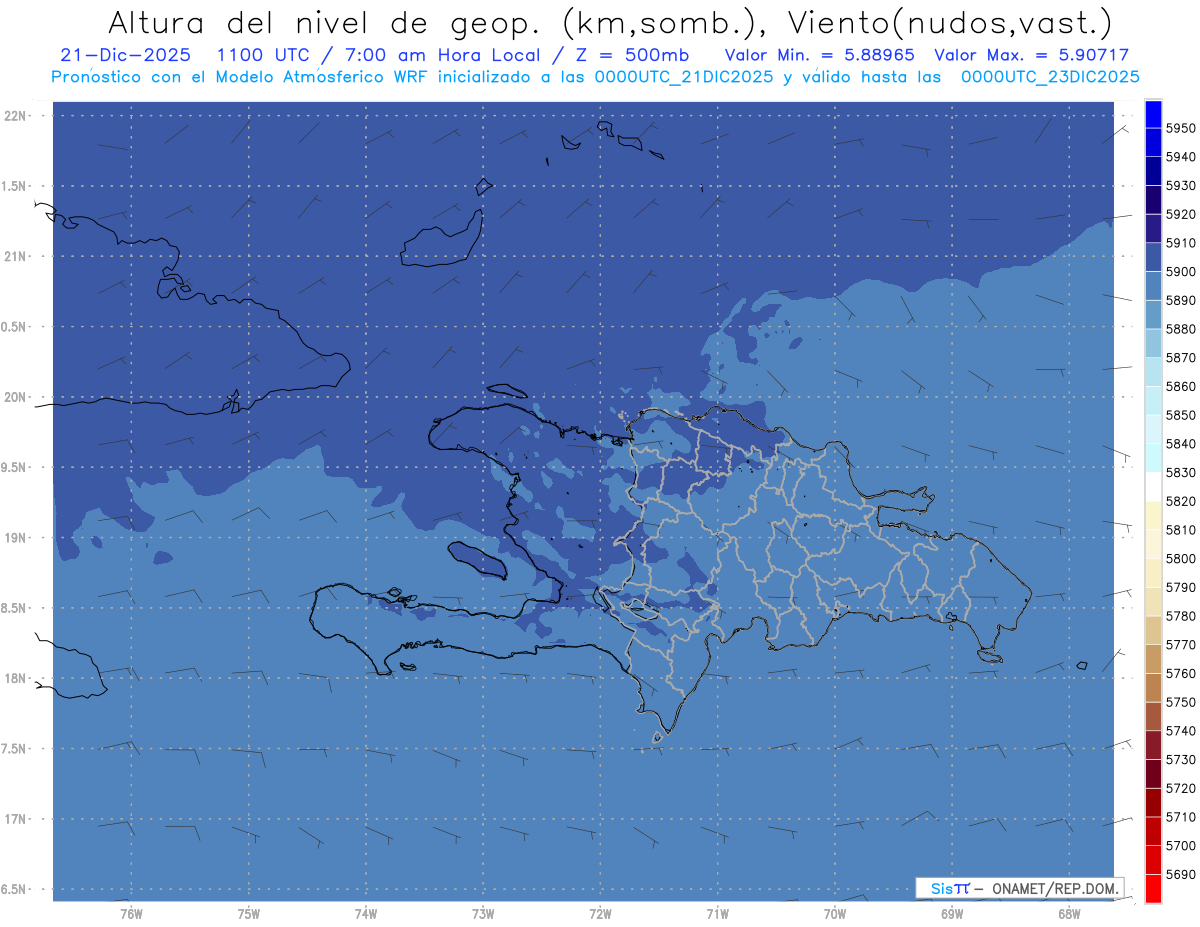Click the '5740' legend value

[1180, 731]
